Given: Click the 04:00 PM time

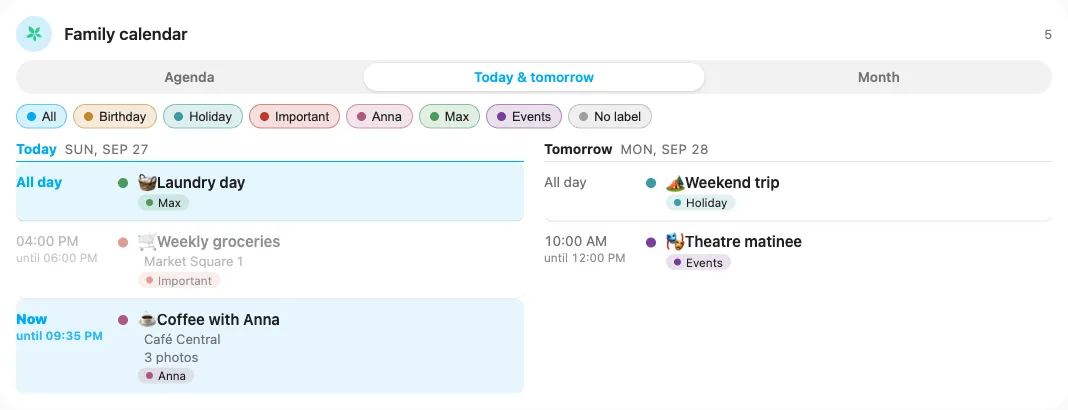Looking at the screenshot, I should coord(47,242).
